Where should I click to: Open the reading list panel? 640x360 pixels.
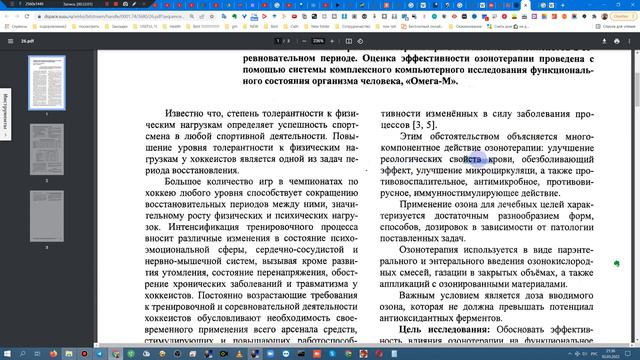(x=616, y=26)
